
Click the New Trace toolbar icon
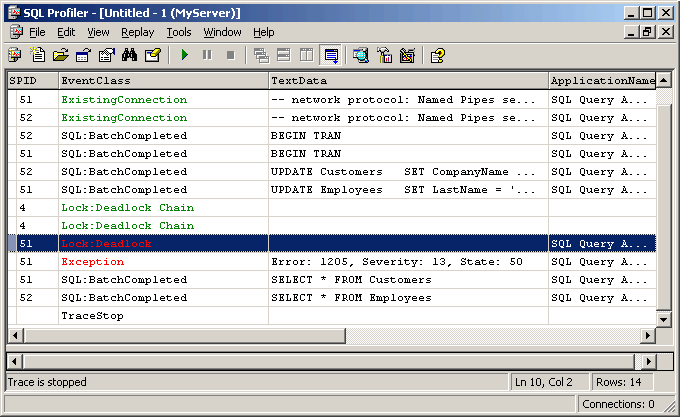point(15,55)
